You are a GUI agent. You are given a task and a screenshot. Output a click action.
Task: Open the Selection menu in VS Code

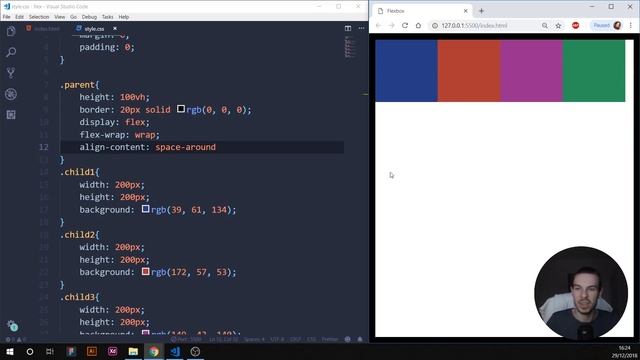39,17
